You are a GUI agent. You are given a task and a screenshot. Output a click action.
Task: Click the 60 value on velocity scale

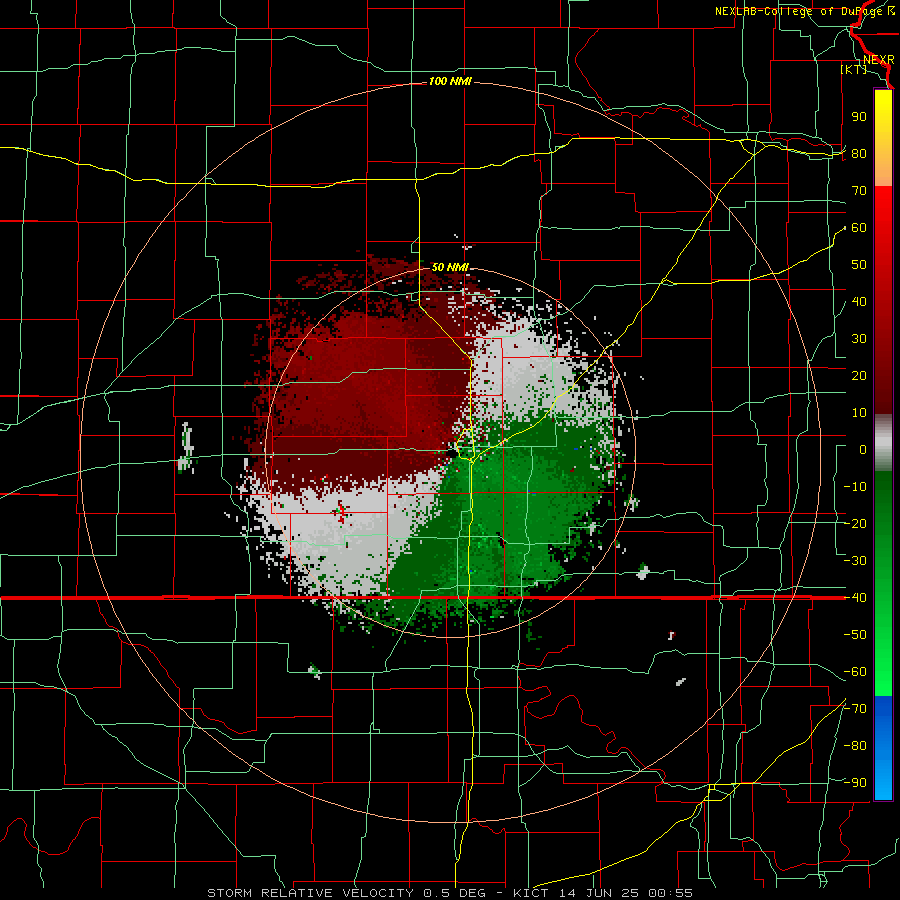(859, 228)
